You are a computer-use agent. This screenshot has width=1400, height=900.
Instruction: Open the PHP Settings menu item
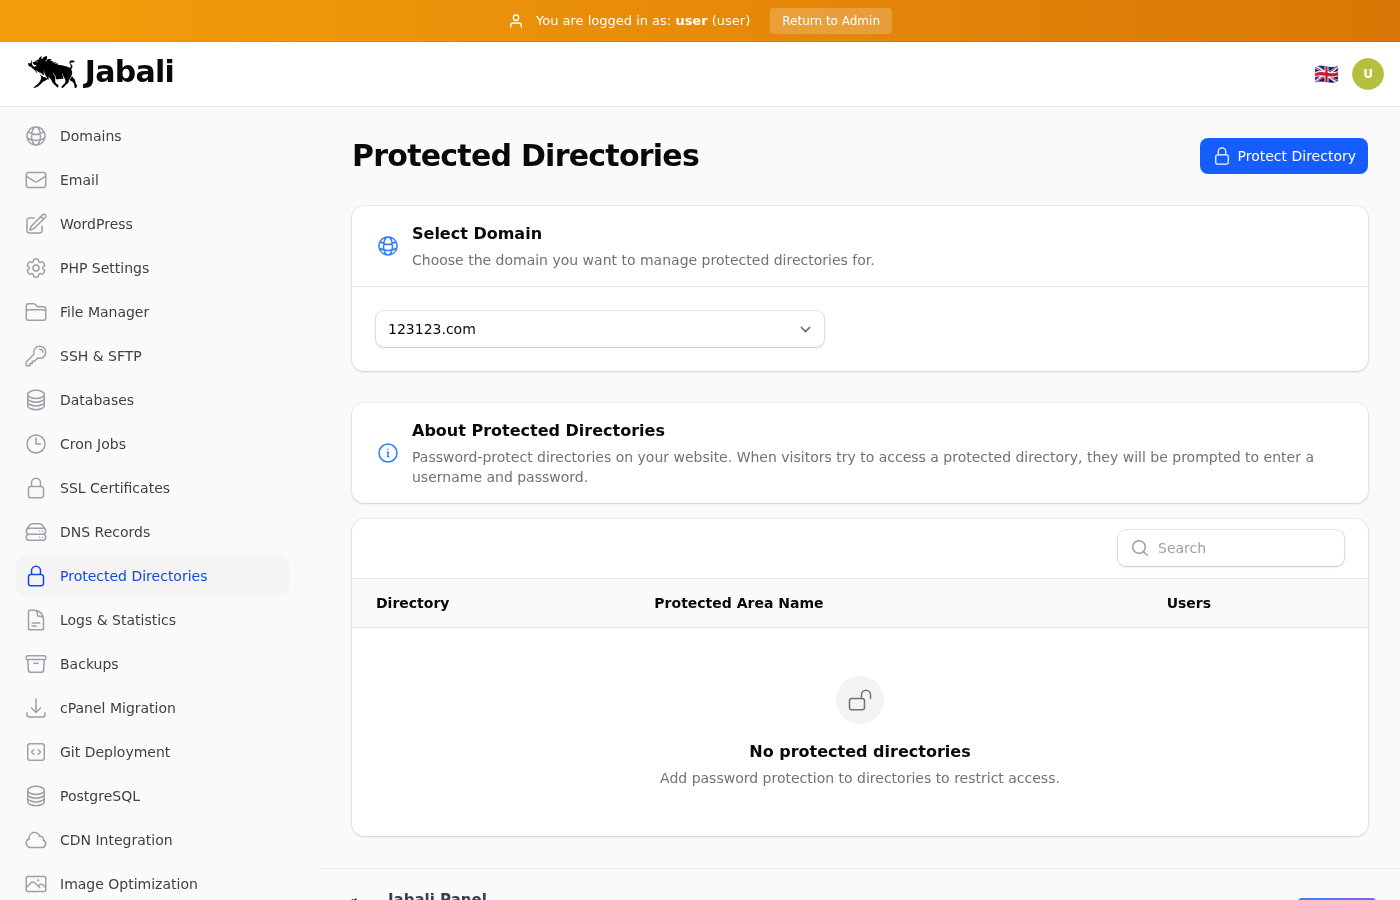point(104,268)
